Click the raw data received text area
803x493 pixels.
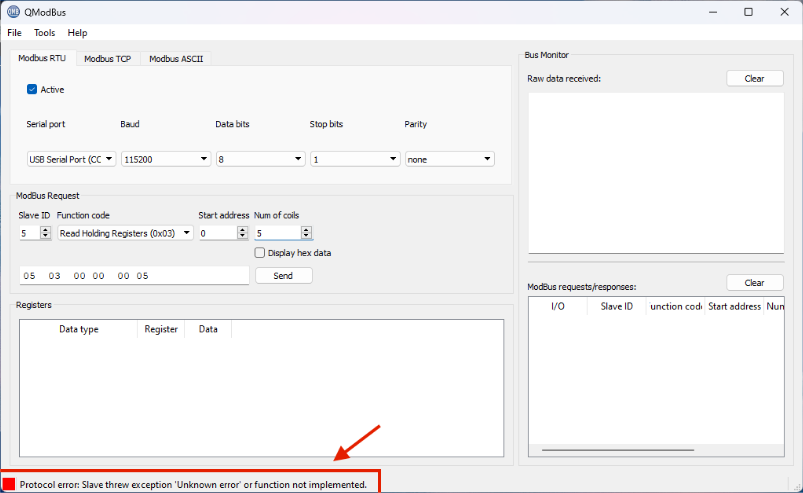[x=656, y=173]
